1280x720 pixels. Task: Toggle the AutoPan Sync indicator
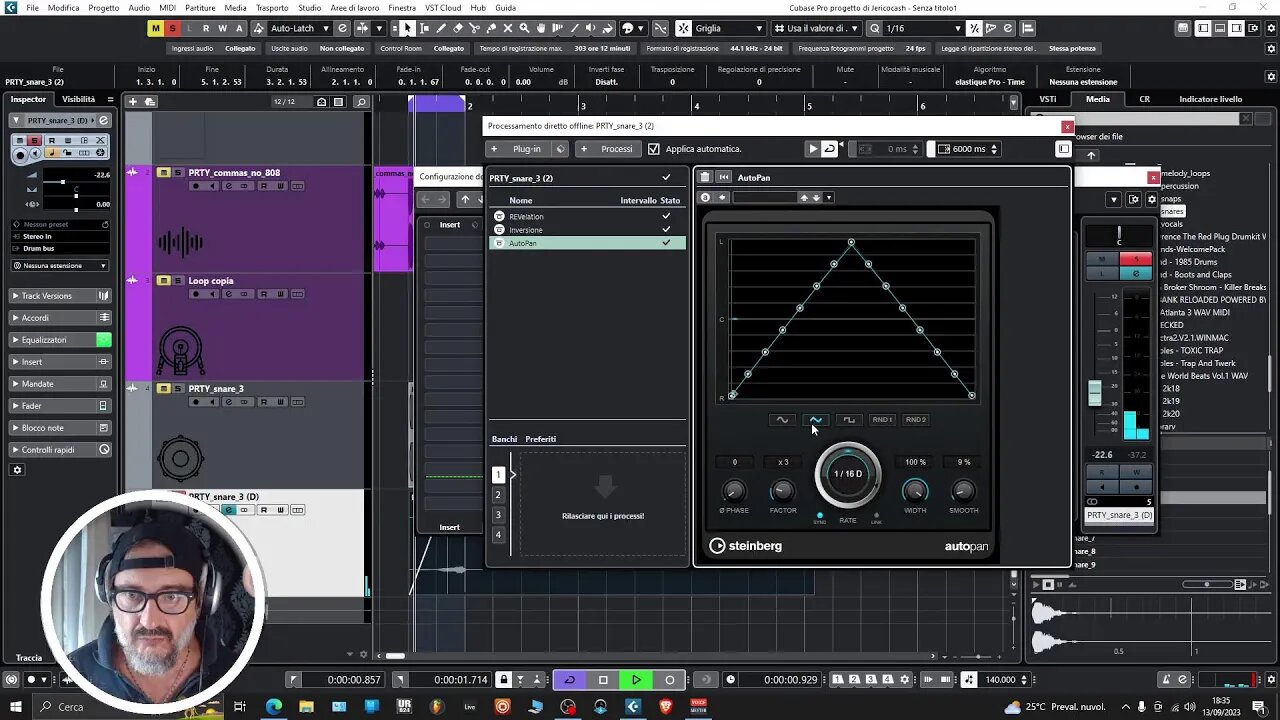(820, 516)
